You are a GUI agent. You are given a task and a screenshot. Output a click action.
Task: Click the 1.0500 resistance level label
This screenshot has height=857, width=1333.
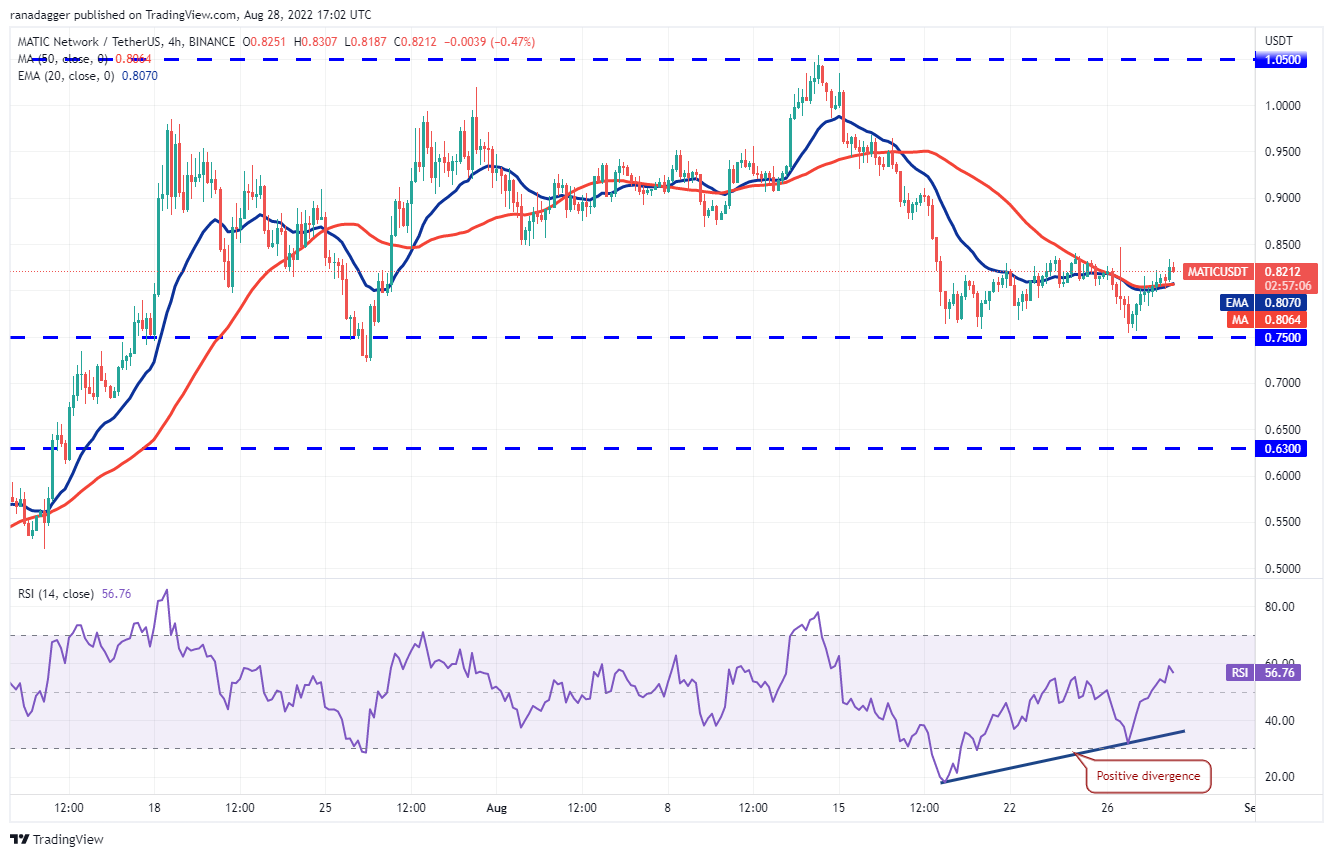[x=1283, y=60]
